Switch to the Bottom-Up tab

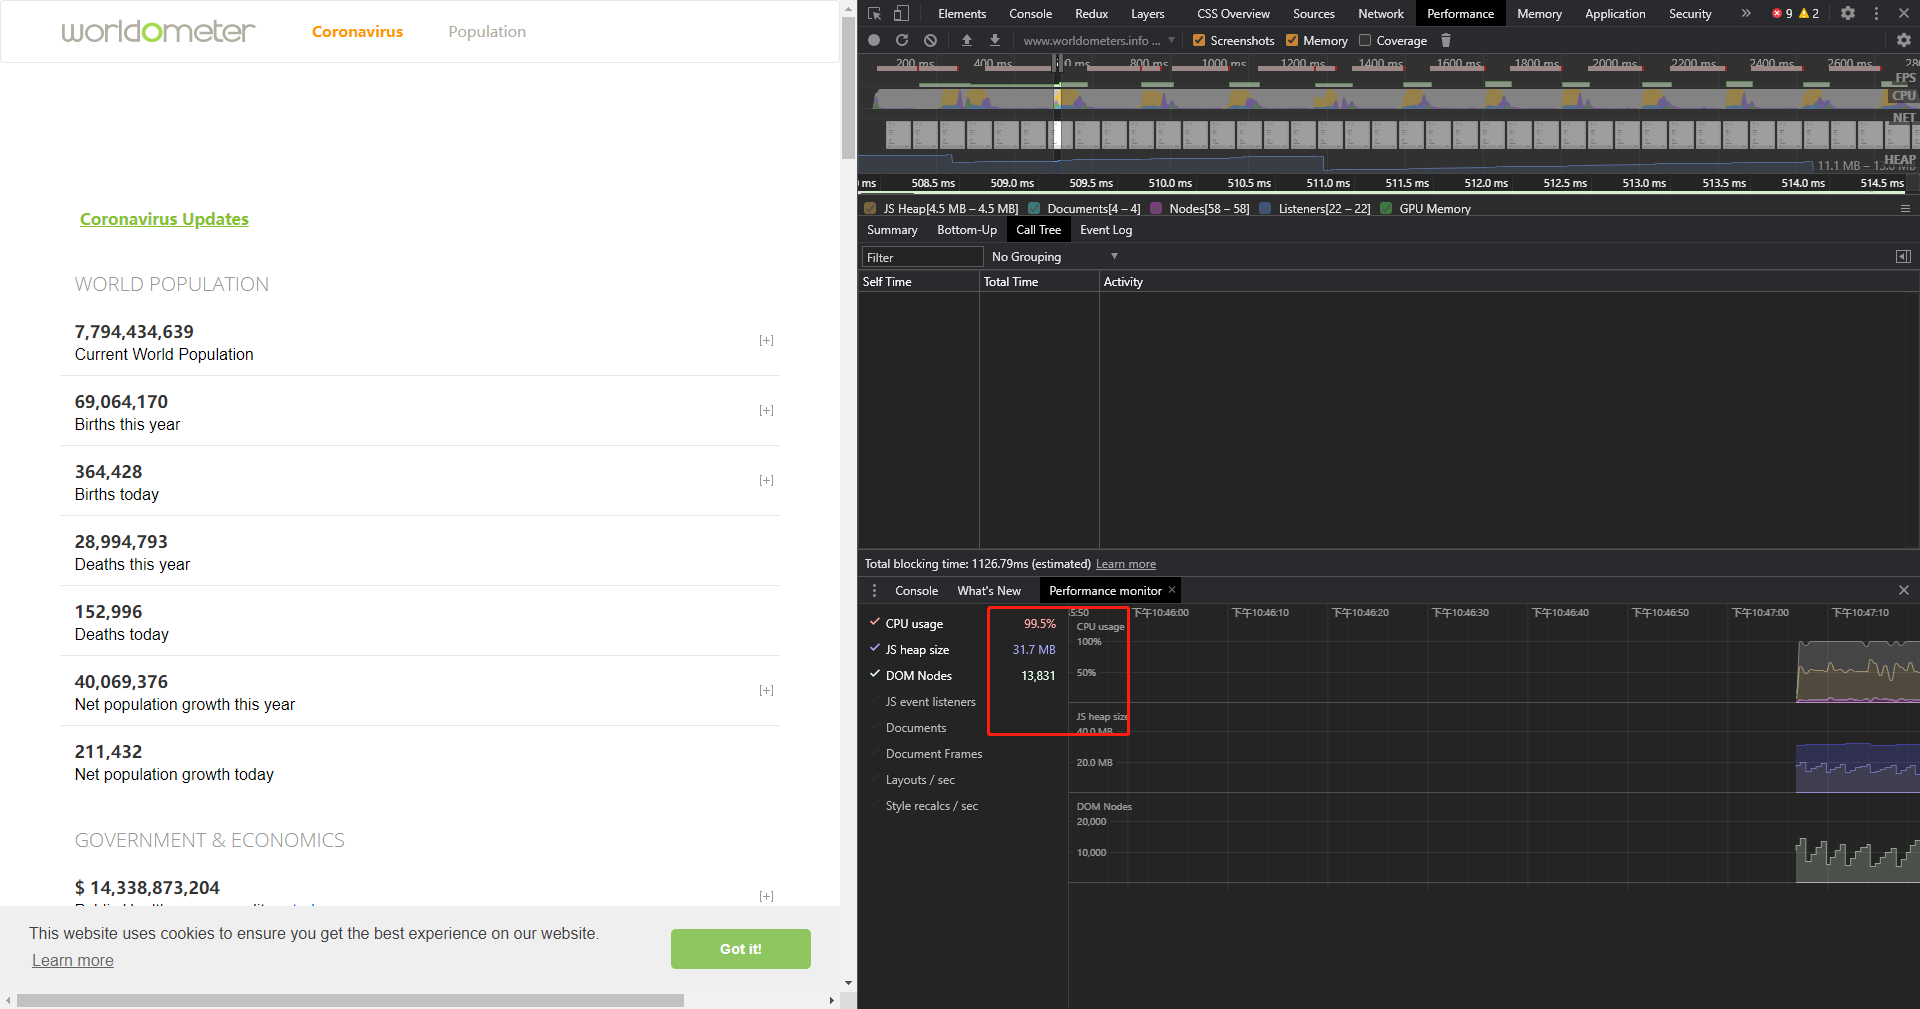[x=967, y=230]
